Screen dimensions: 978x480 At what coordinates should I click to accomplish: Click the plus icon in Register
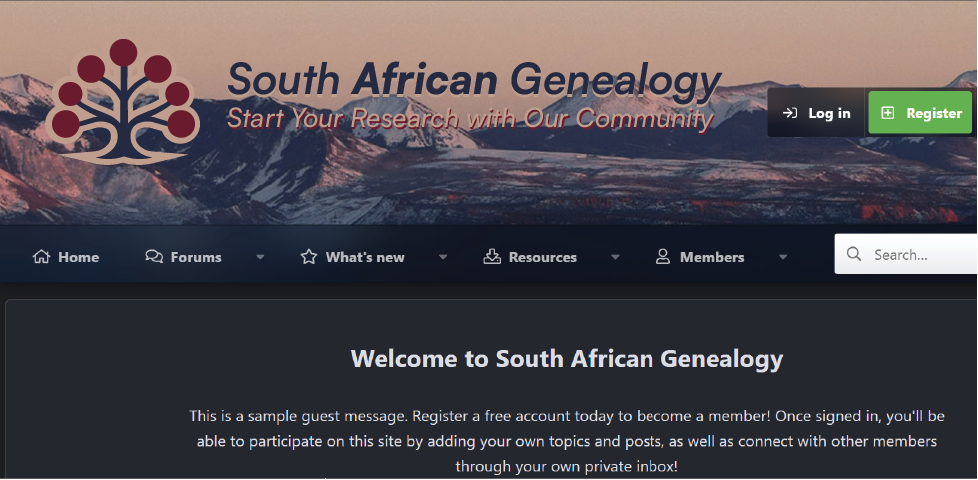[x=887, y=113]
